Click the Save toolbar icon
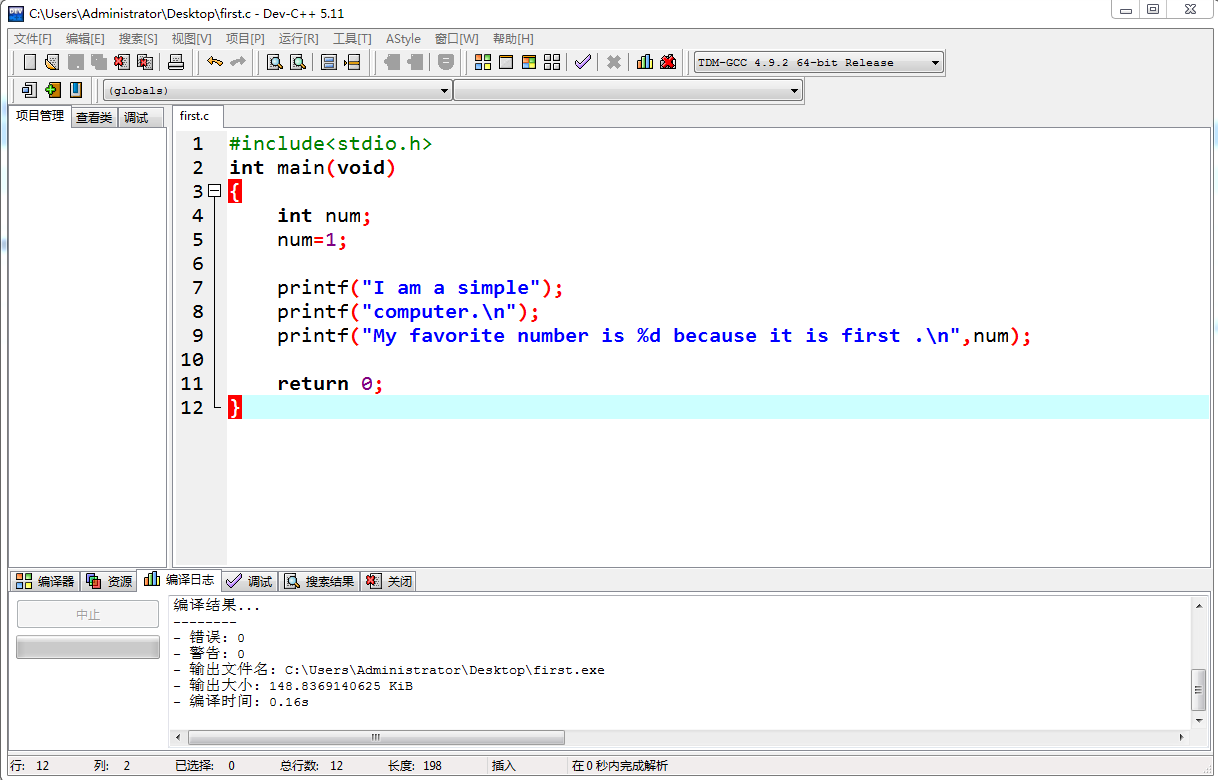 click(x=75, y=62)
